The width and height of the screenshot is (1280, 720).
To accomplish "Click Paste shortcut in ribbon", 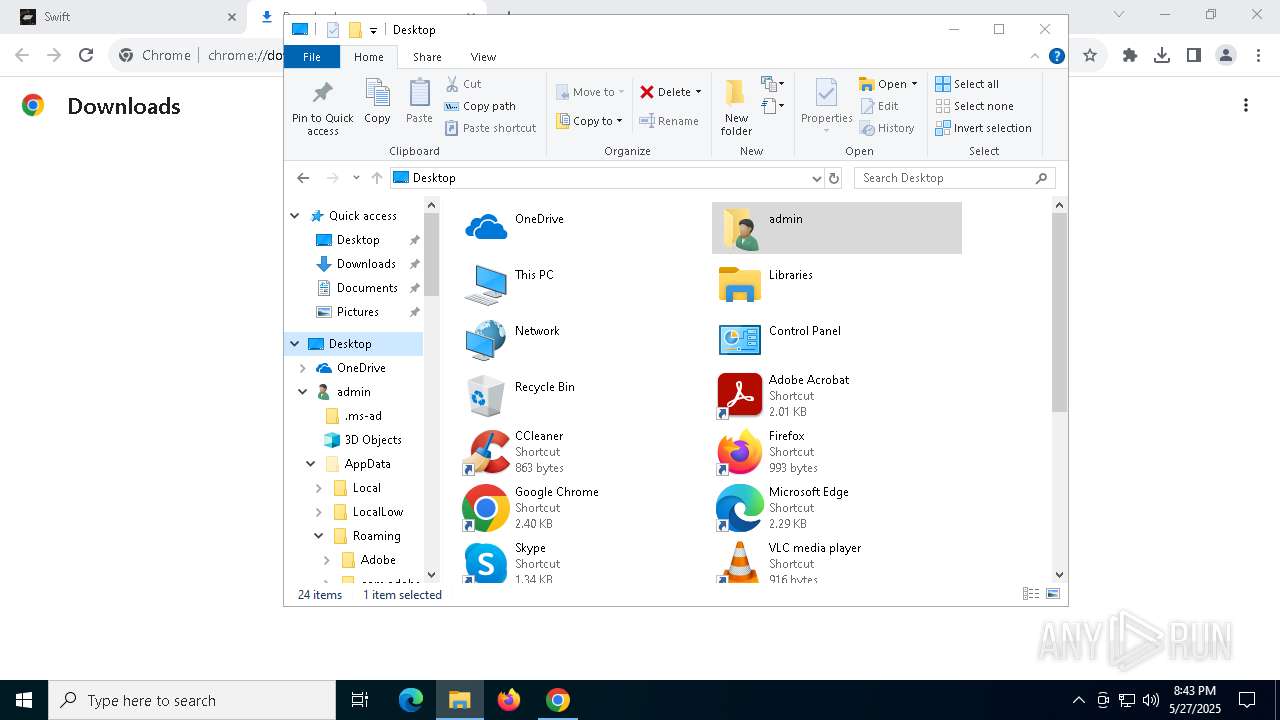I will pos(490,128).
